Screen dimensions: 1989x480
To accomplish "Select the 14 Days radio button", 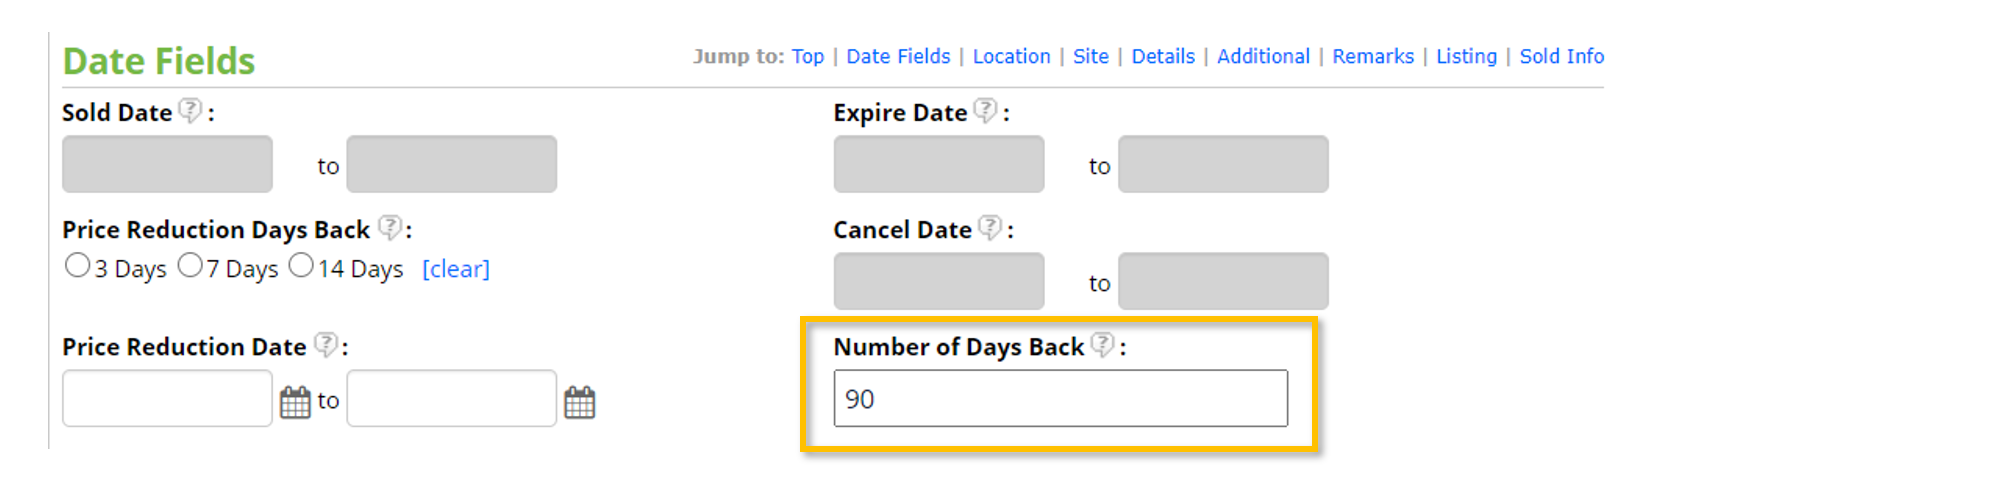I will 301,266.
